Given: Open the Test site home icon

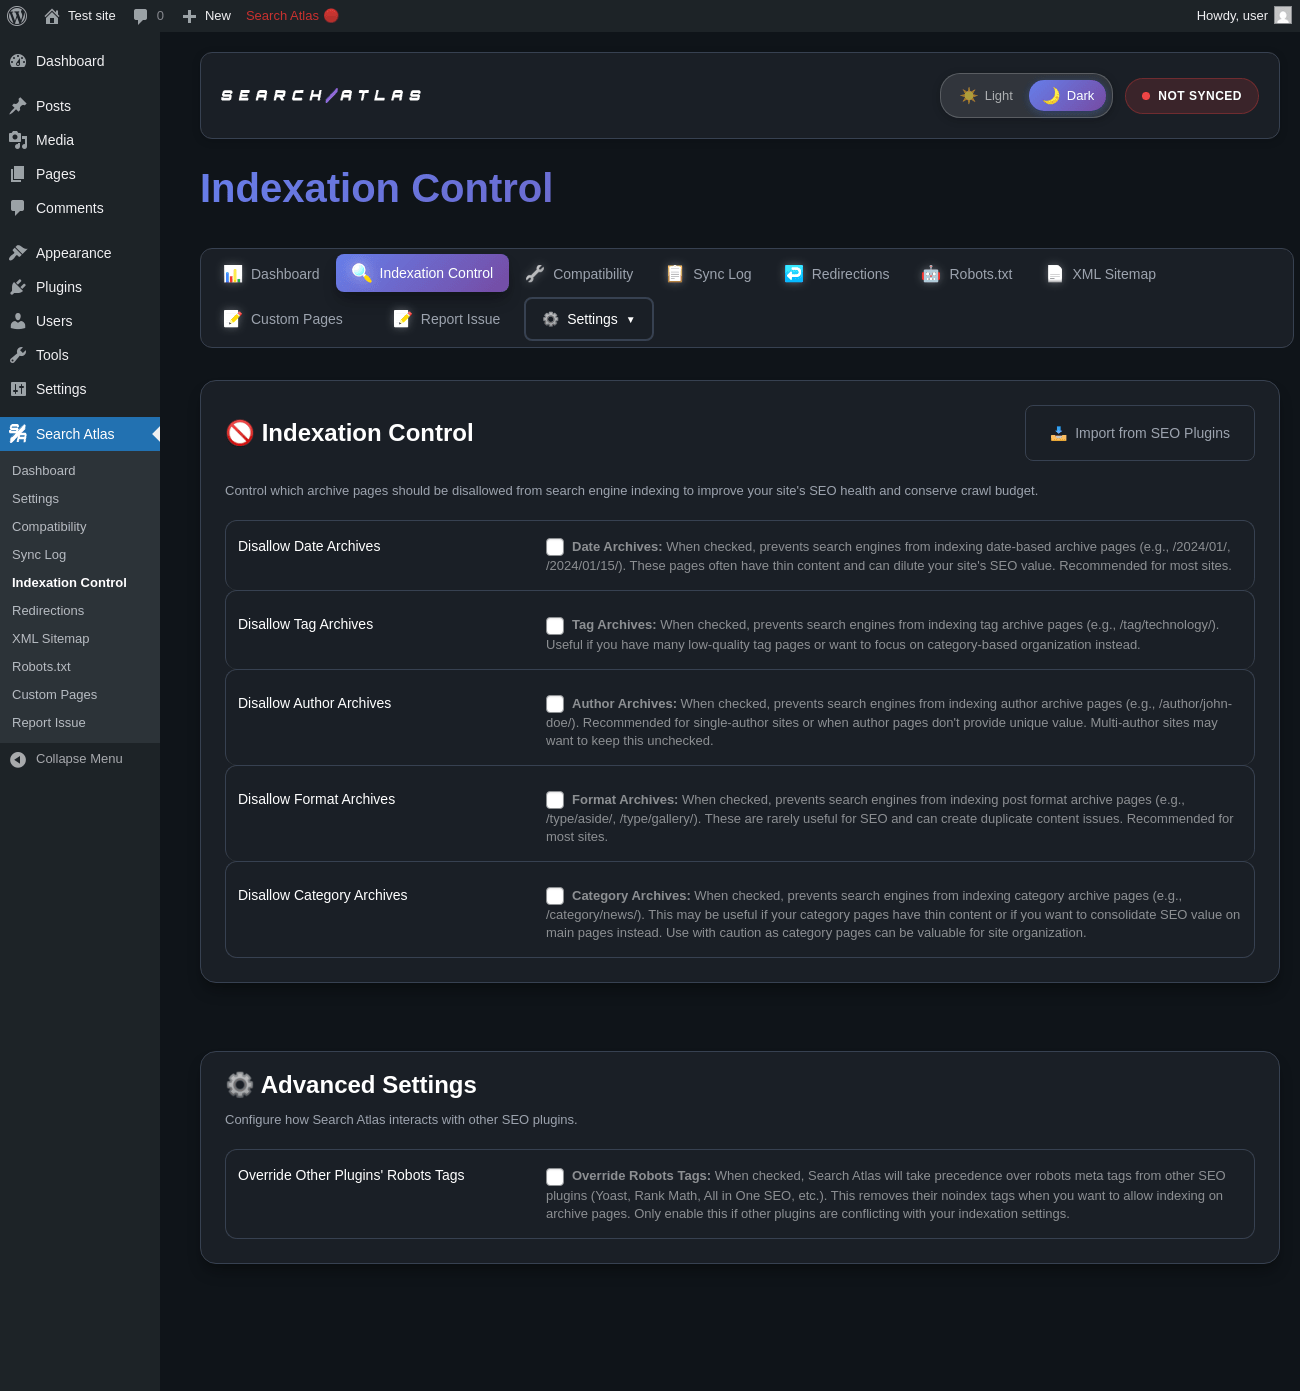Looking at the screenshot, I should pyautogui.click(x=52, y=16).
